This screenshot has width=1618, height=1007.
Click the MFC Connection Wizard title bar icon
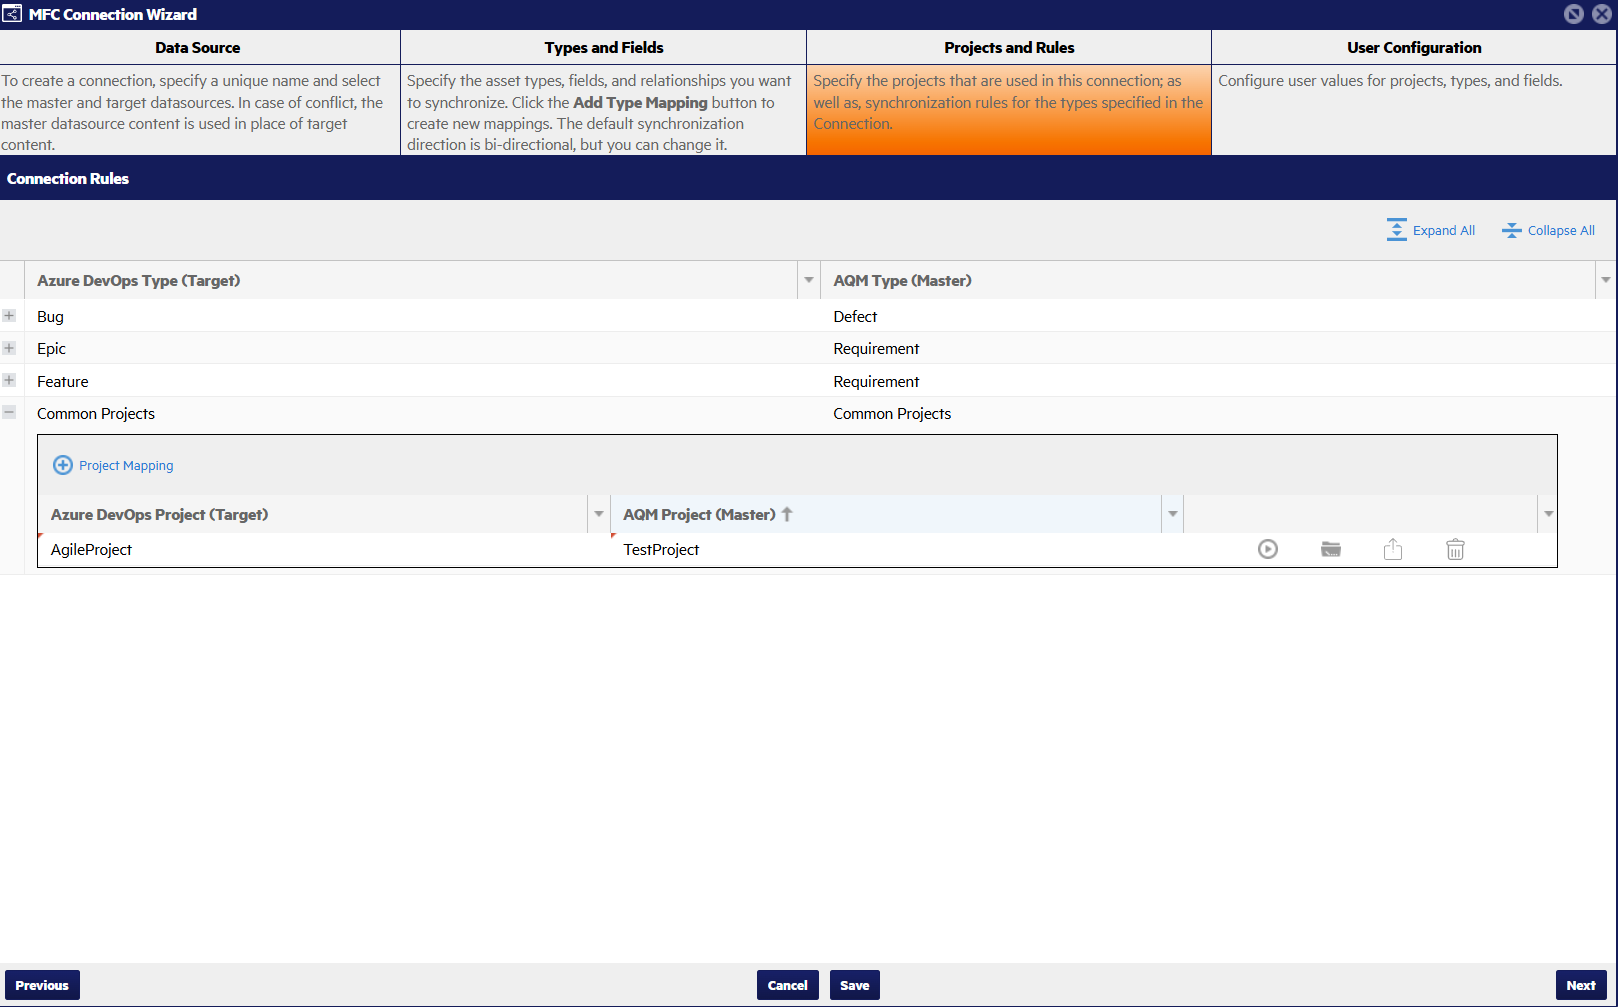(13, 13)
